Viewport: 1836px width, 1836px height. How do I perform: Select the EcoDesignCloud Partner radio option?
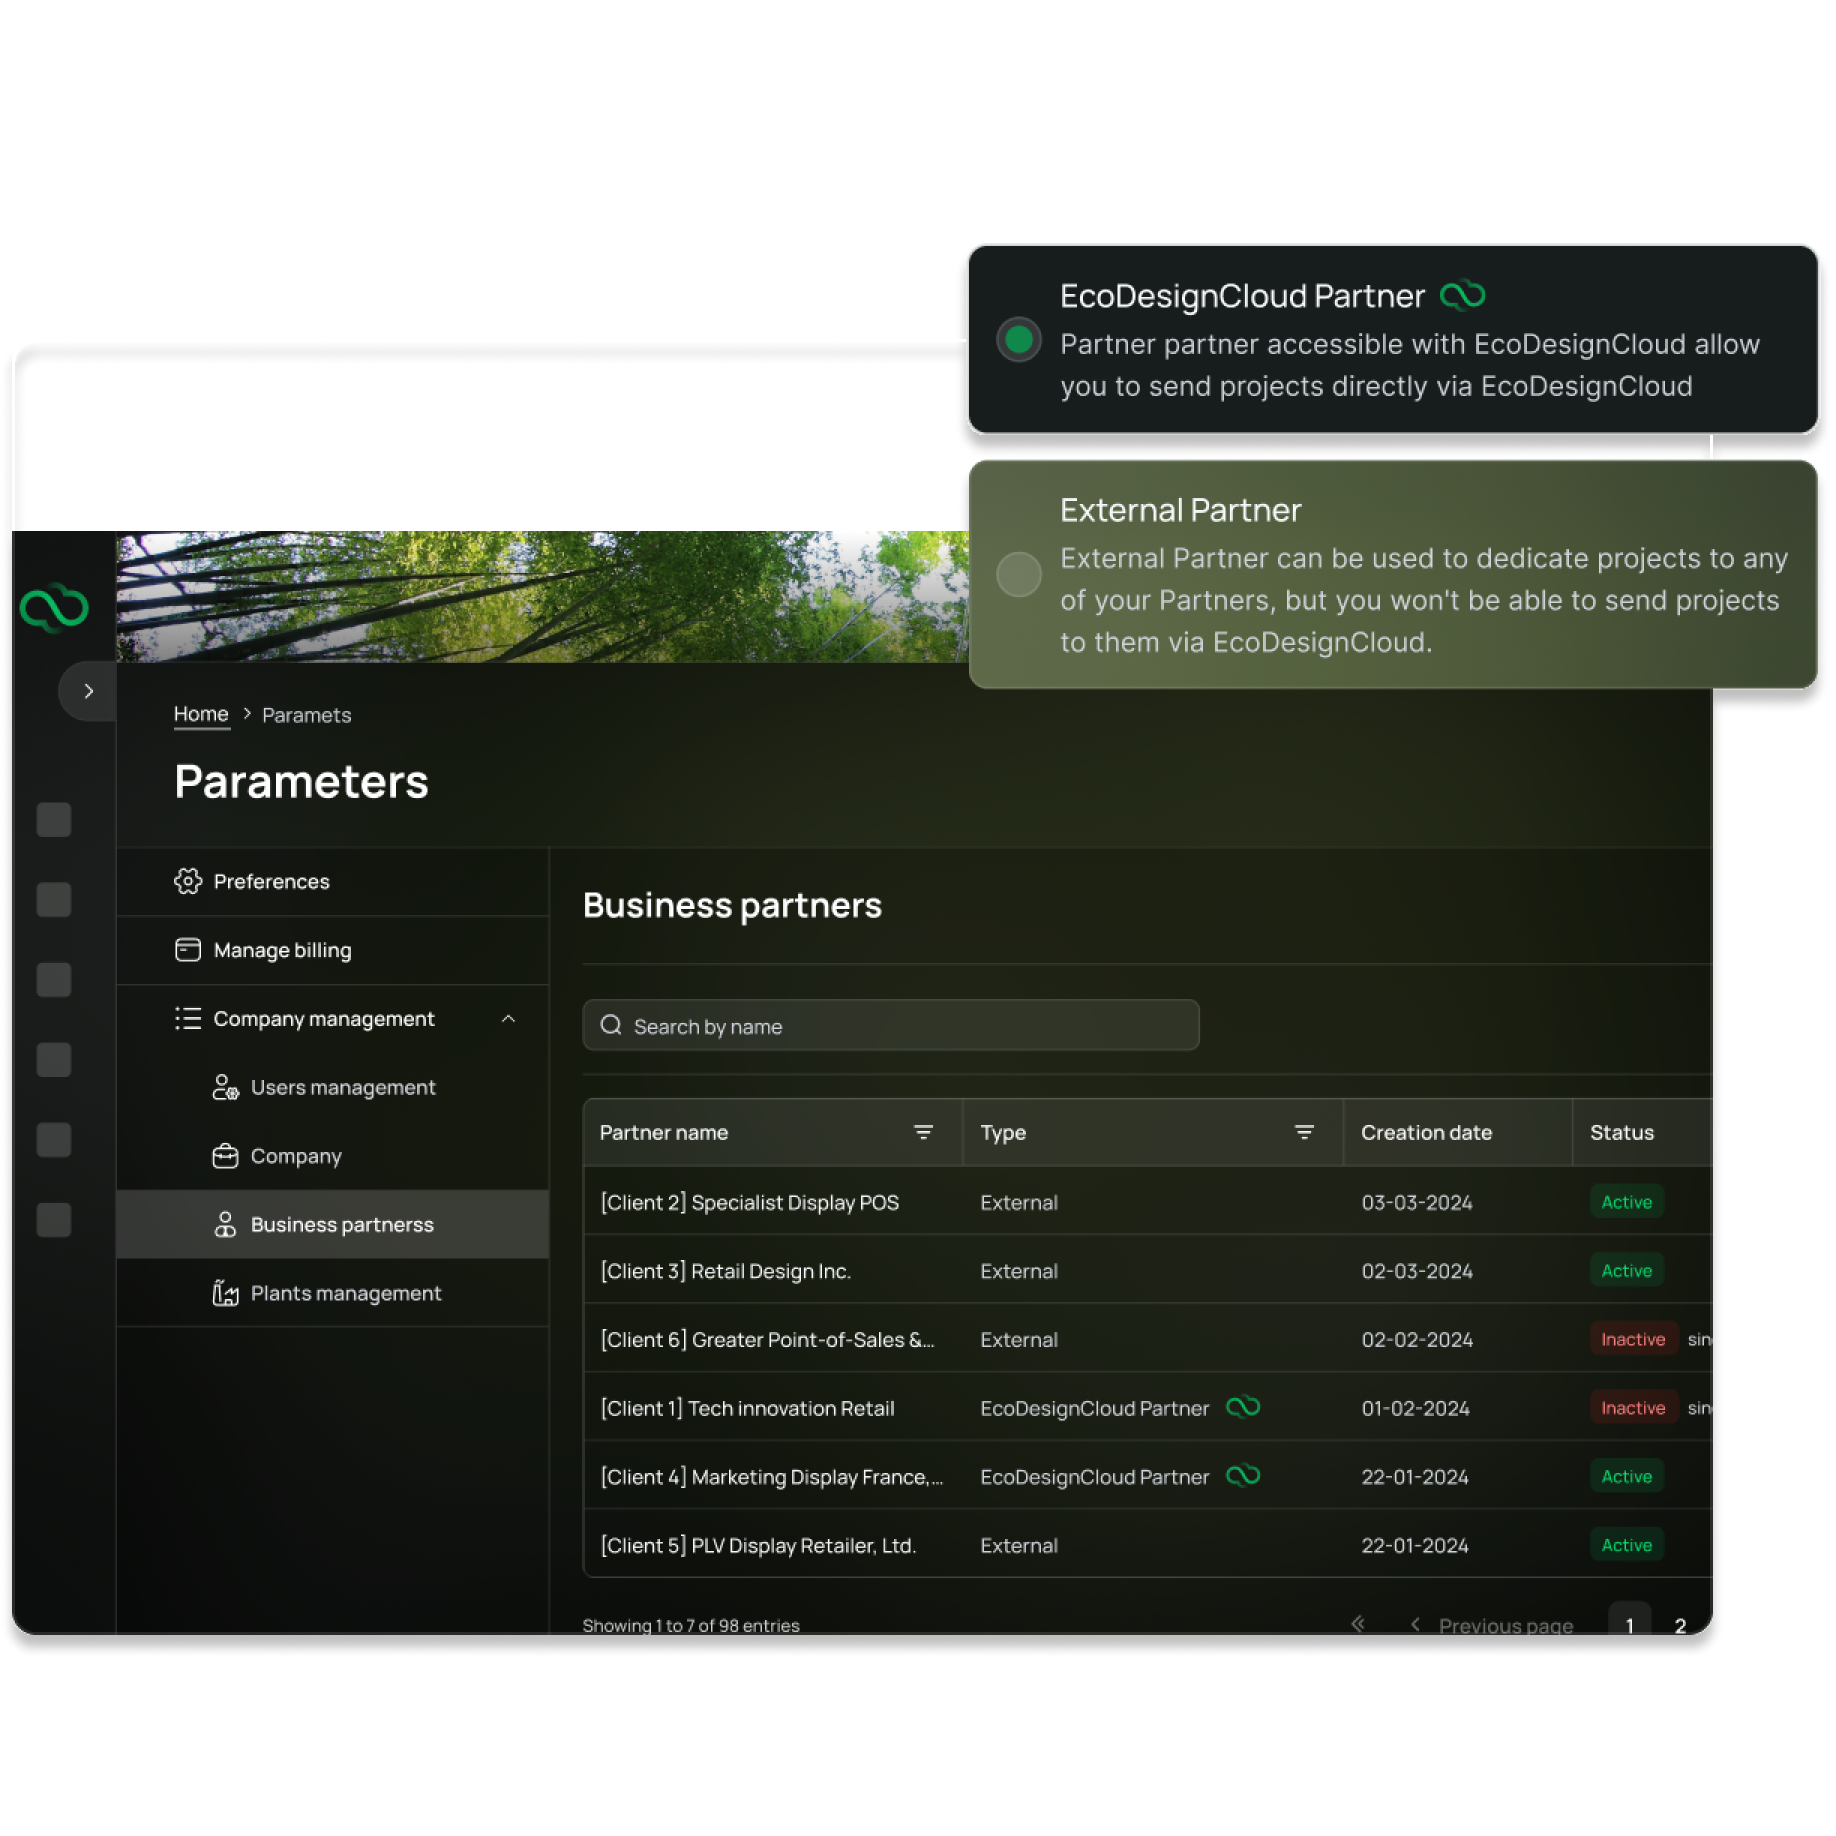[1019, 340]
